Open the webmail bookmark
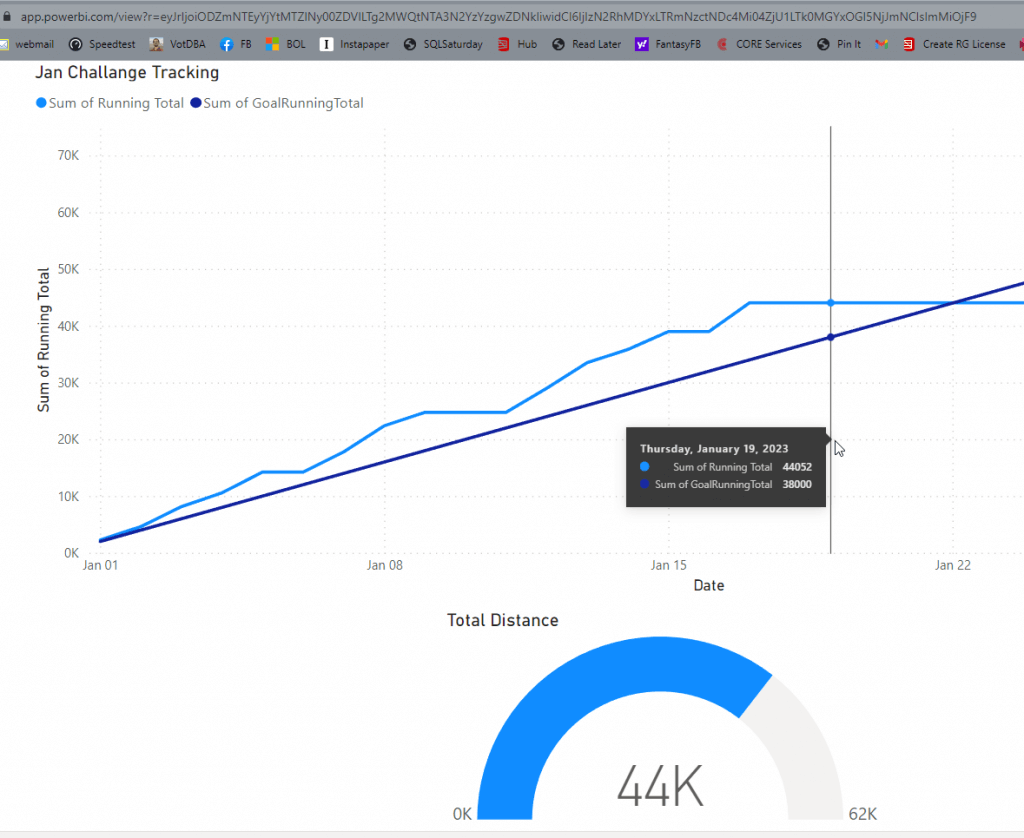The height and width of the screenshot is (838, 1024). [x=27, y=44]
